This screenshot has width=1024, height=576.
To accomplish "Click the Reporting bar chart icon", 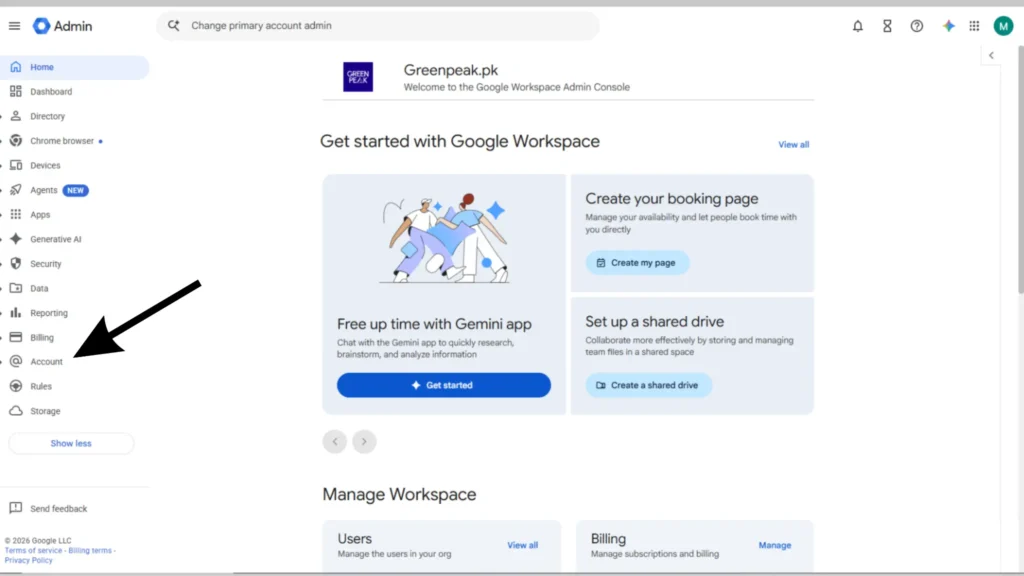I will (16, 313).
